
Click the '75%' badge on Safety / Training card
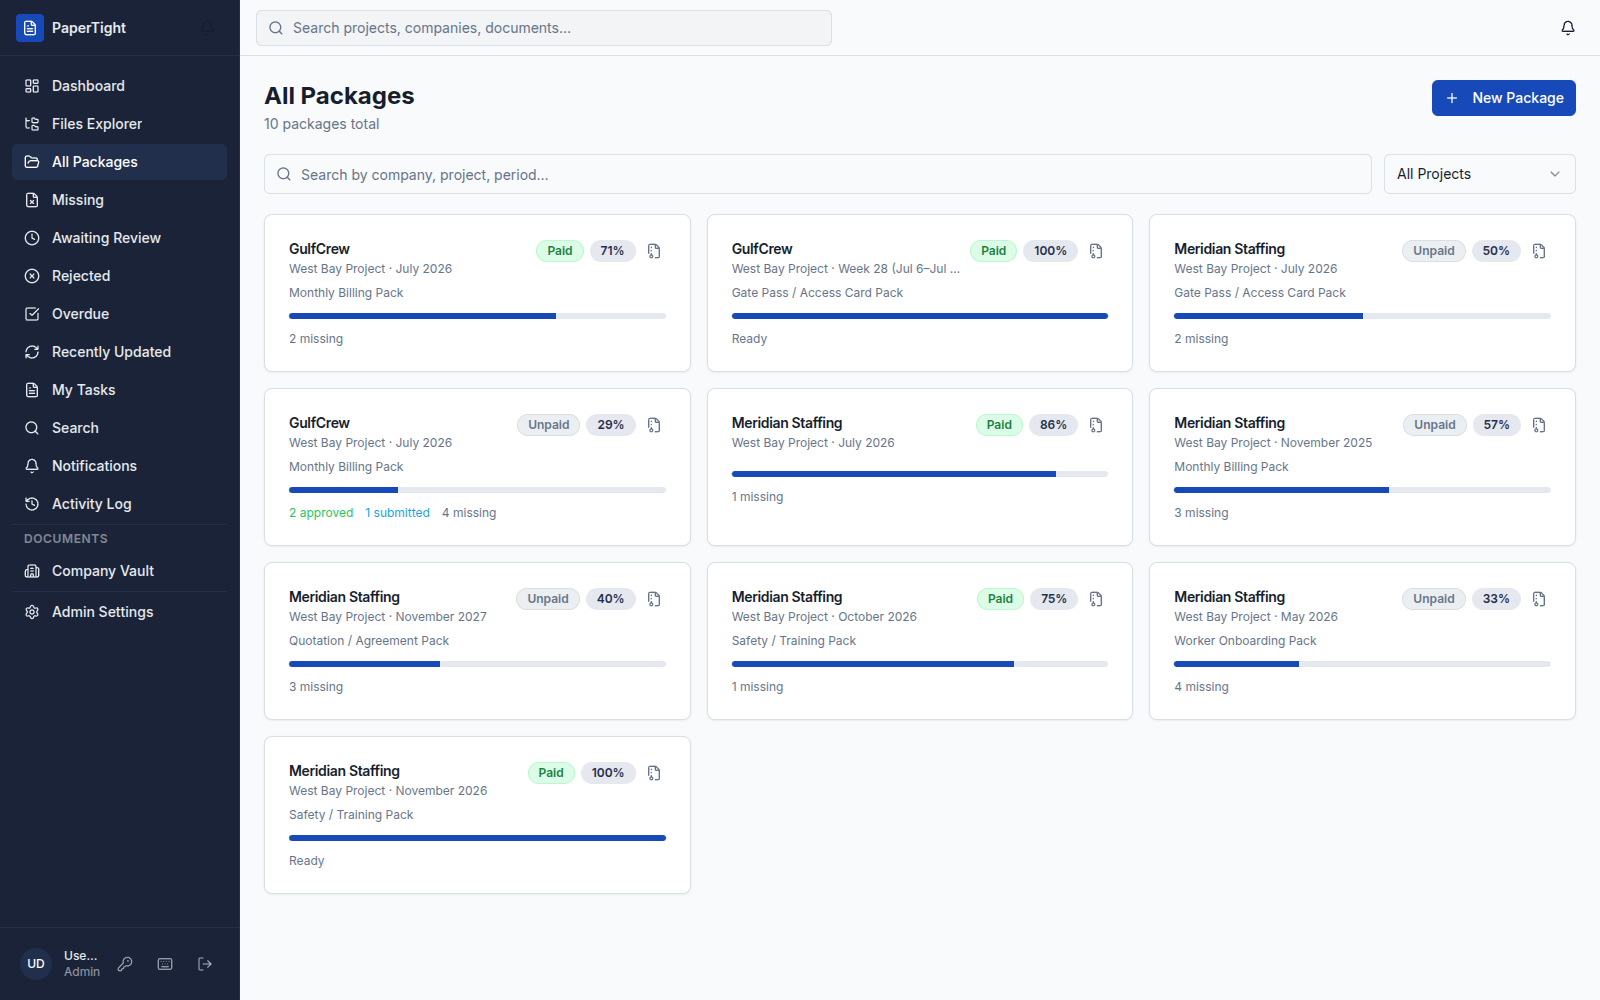(1054, 599)
